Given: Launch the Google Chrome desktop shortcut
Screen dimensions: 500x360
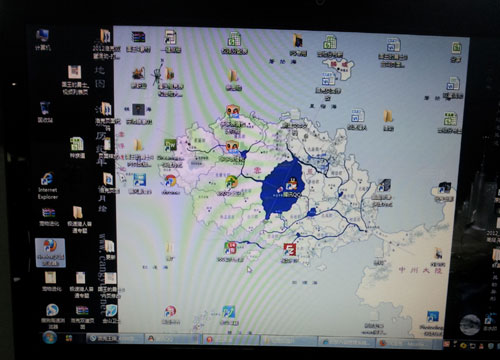Looking at the screenshot, I should 170,184.
